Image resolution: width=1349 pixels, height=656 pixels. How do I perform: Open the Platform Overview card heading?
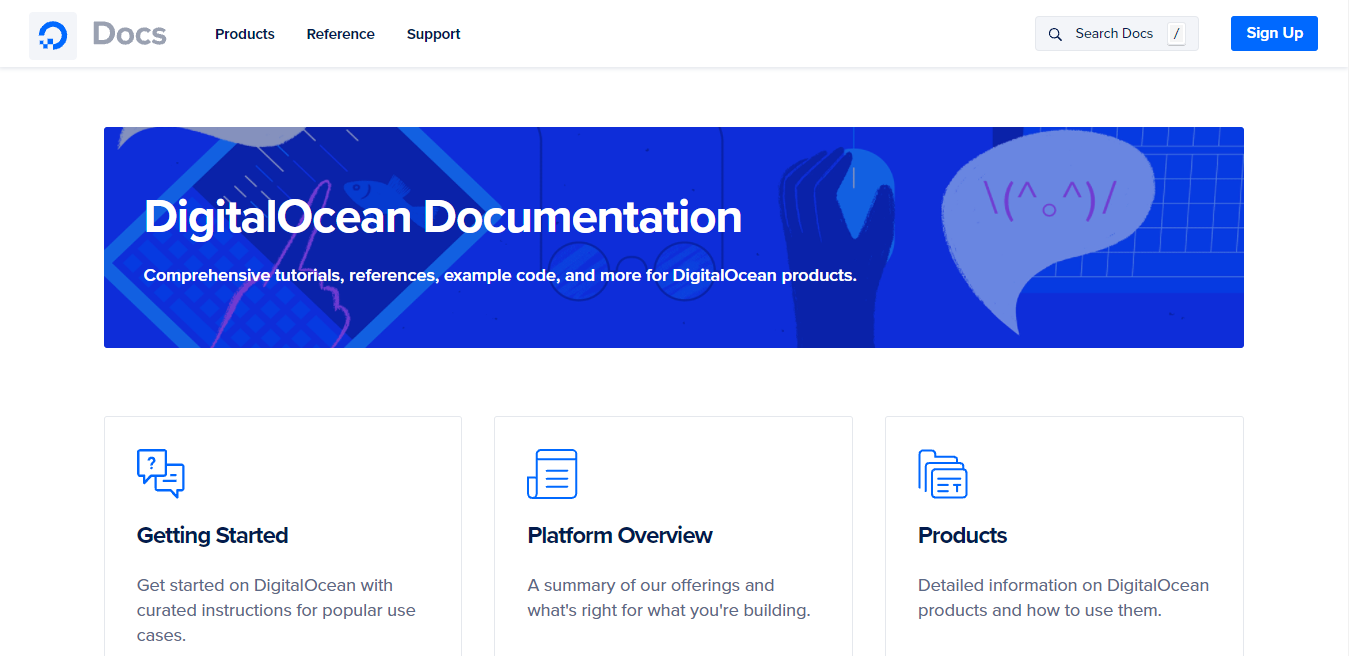pos(620,535)
